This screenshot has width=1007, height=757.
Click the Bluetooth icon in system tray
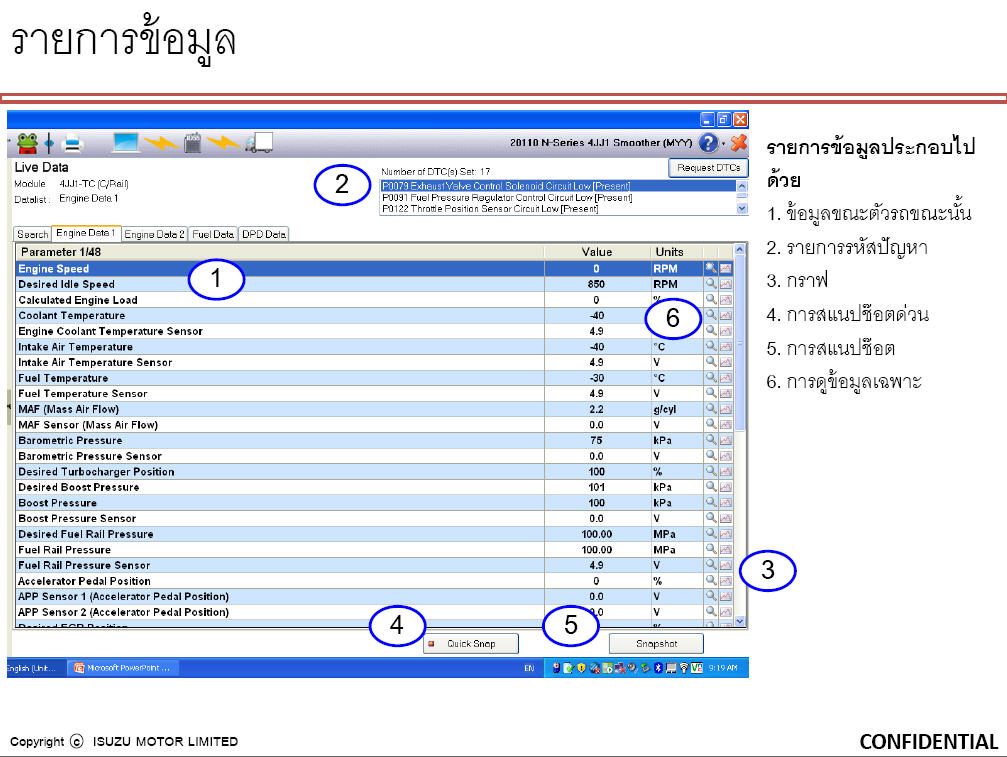658,668
